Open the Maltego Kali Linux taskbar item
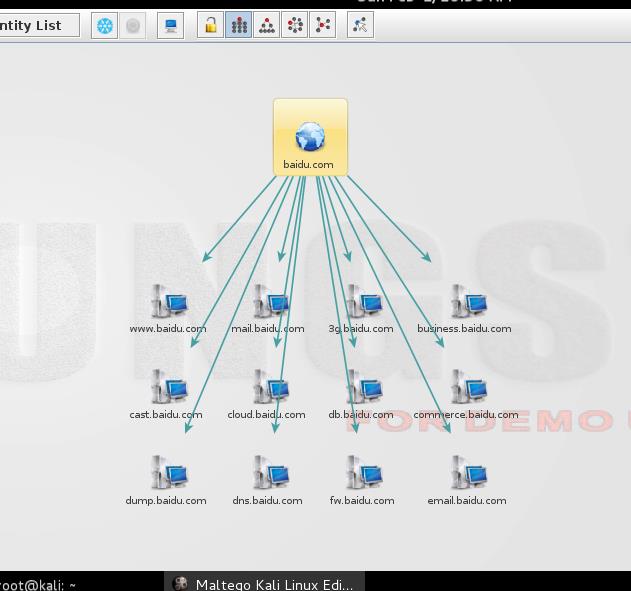Image resolution: width=631 pixels, height=591 pixels. (264, 582)
